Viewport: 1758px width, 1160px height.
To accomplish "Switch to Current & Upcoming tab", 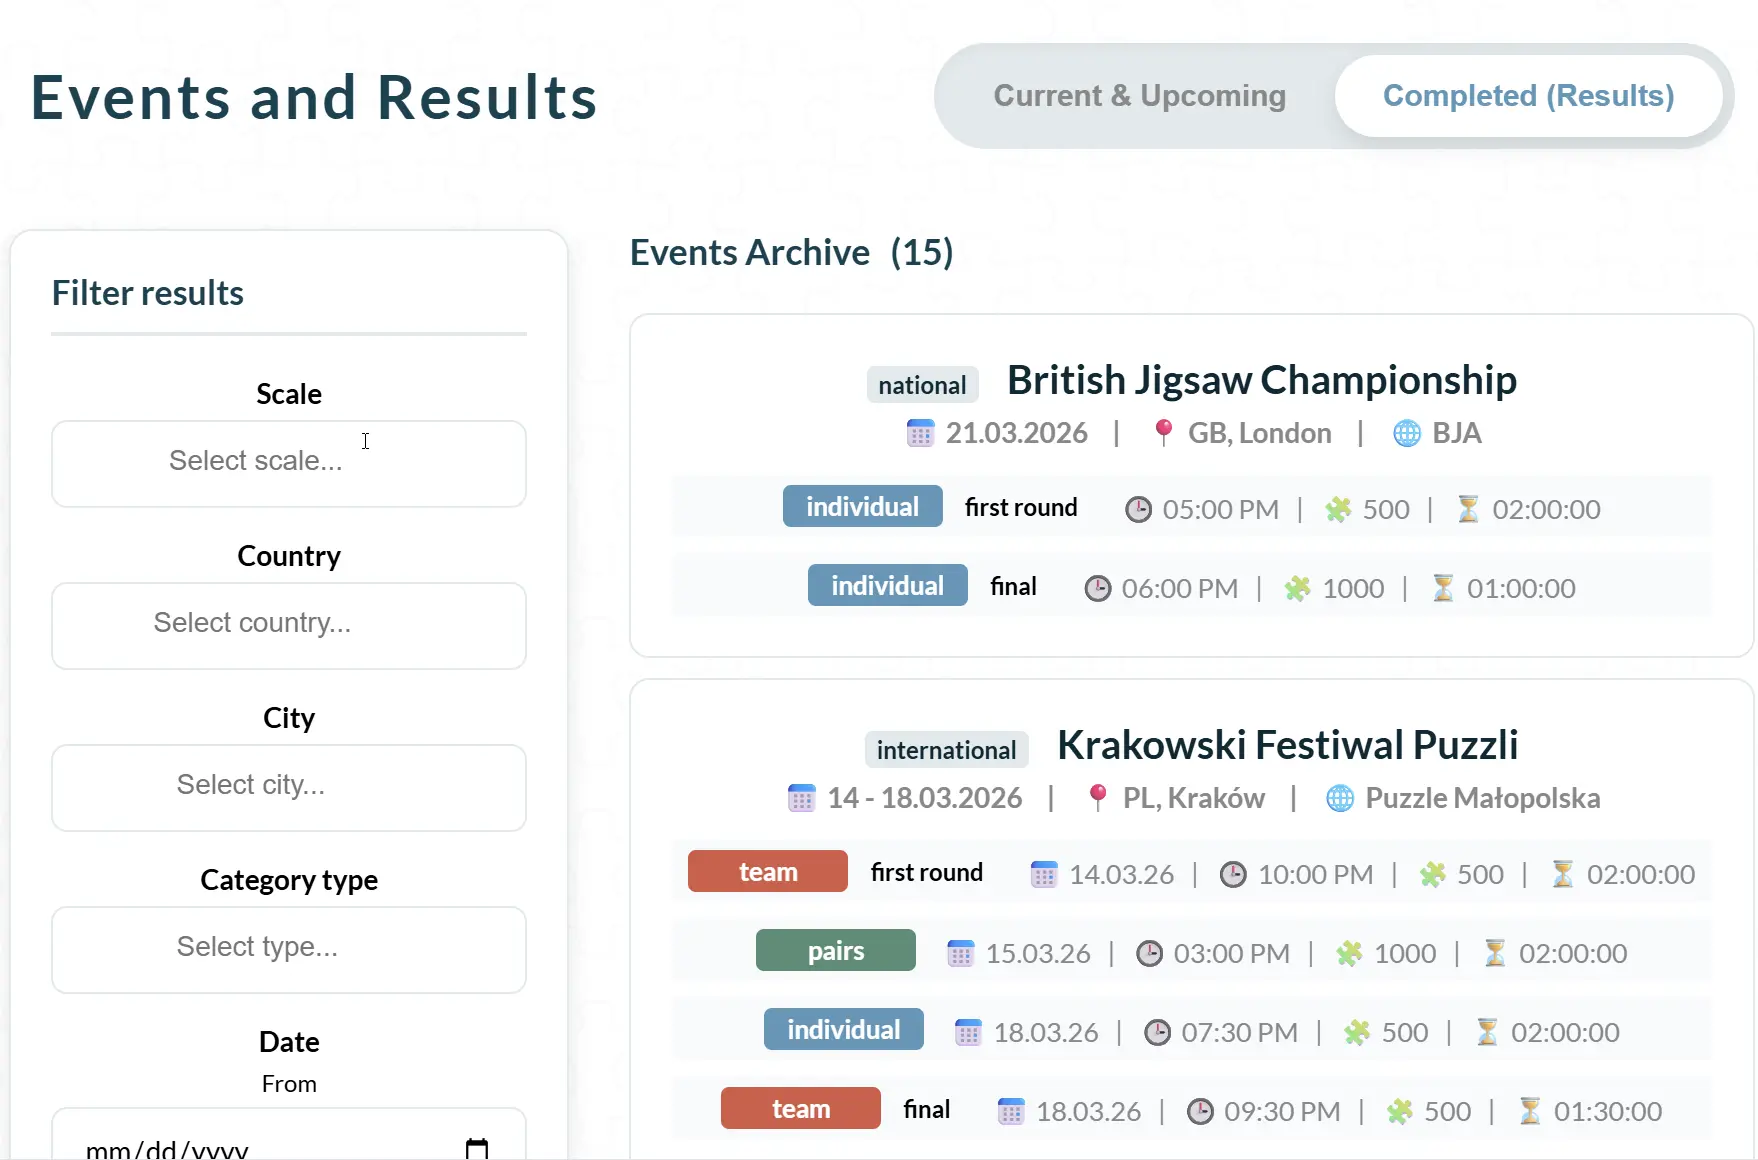I will click(1139, 96).
